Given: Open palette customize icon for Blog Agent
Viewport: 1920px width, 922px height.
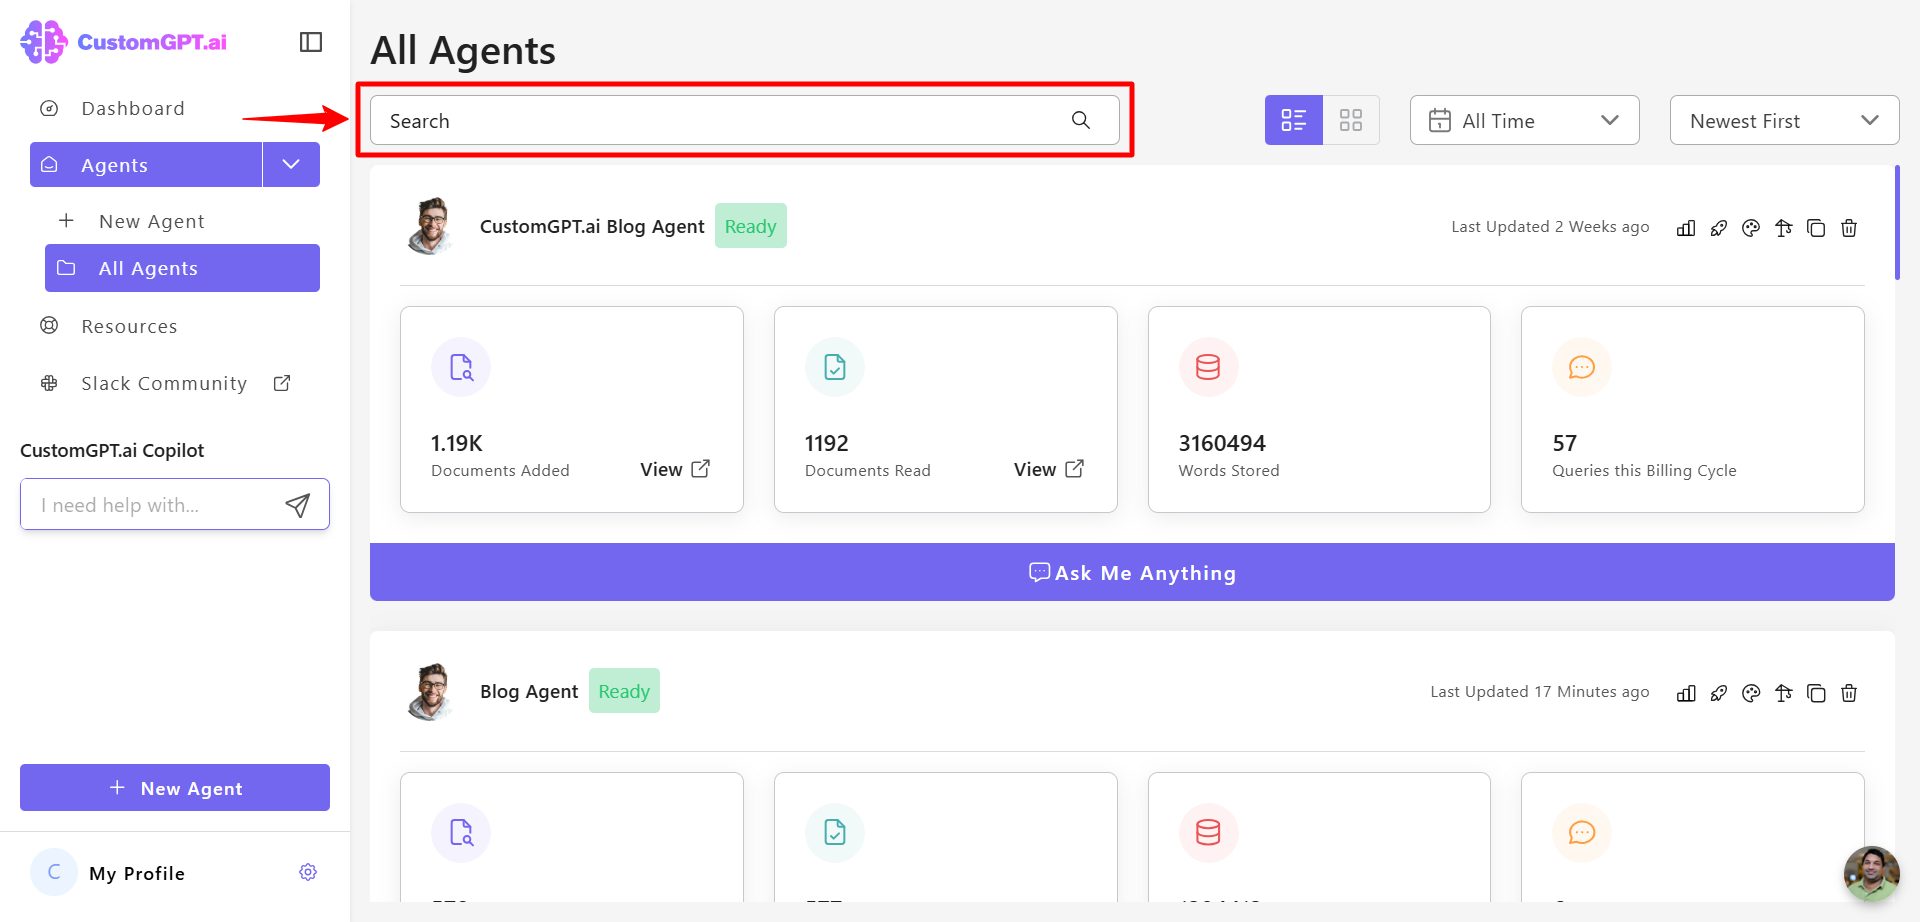Looking at the screenshot, I should [1751, 693].
